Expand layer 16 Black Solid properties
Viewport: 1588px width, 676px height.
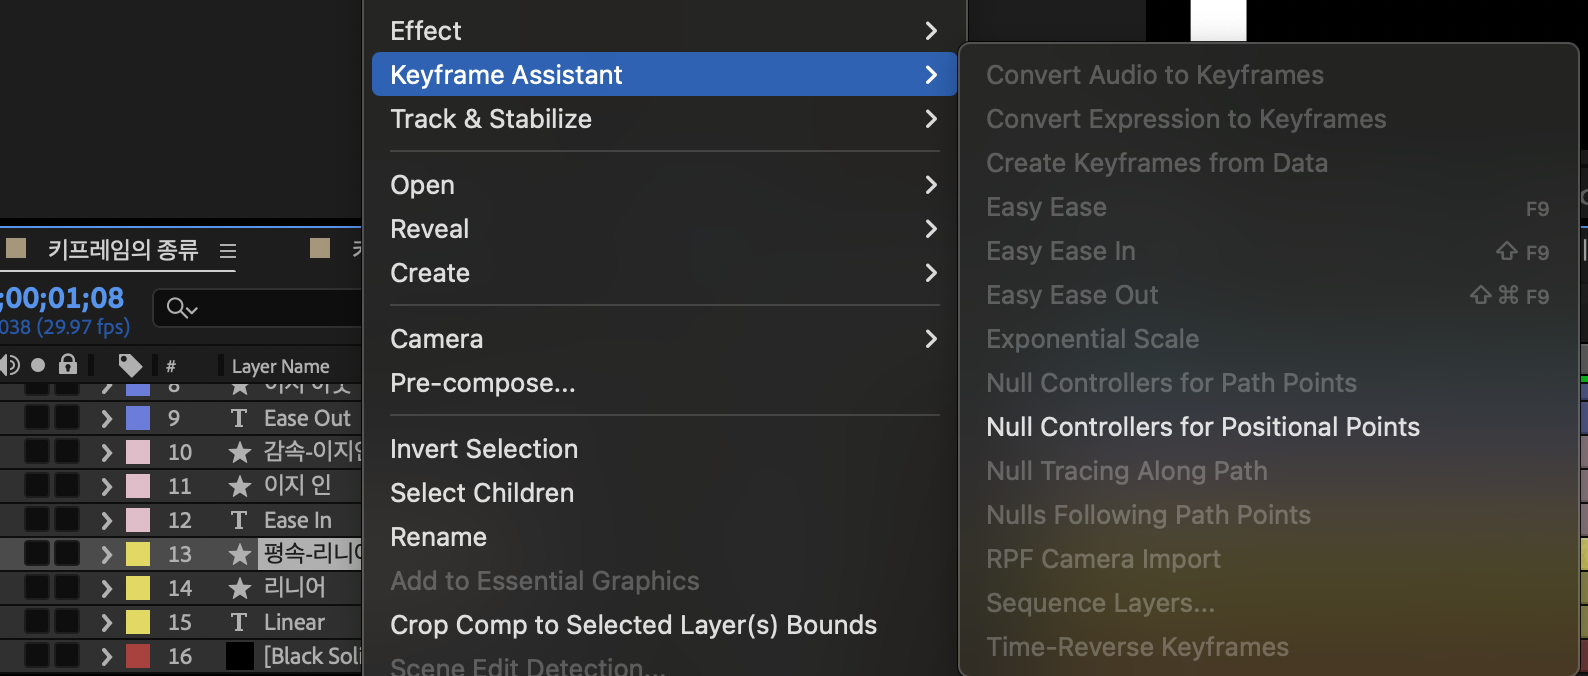(106, 656)
